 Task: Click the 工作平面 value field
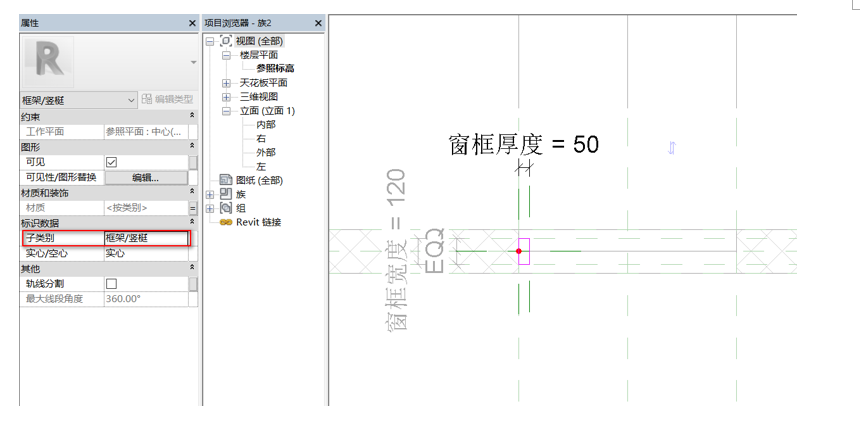point(146,132)
